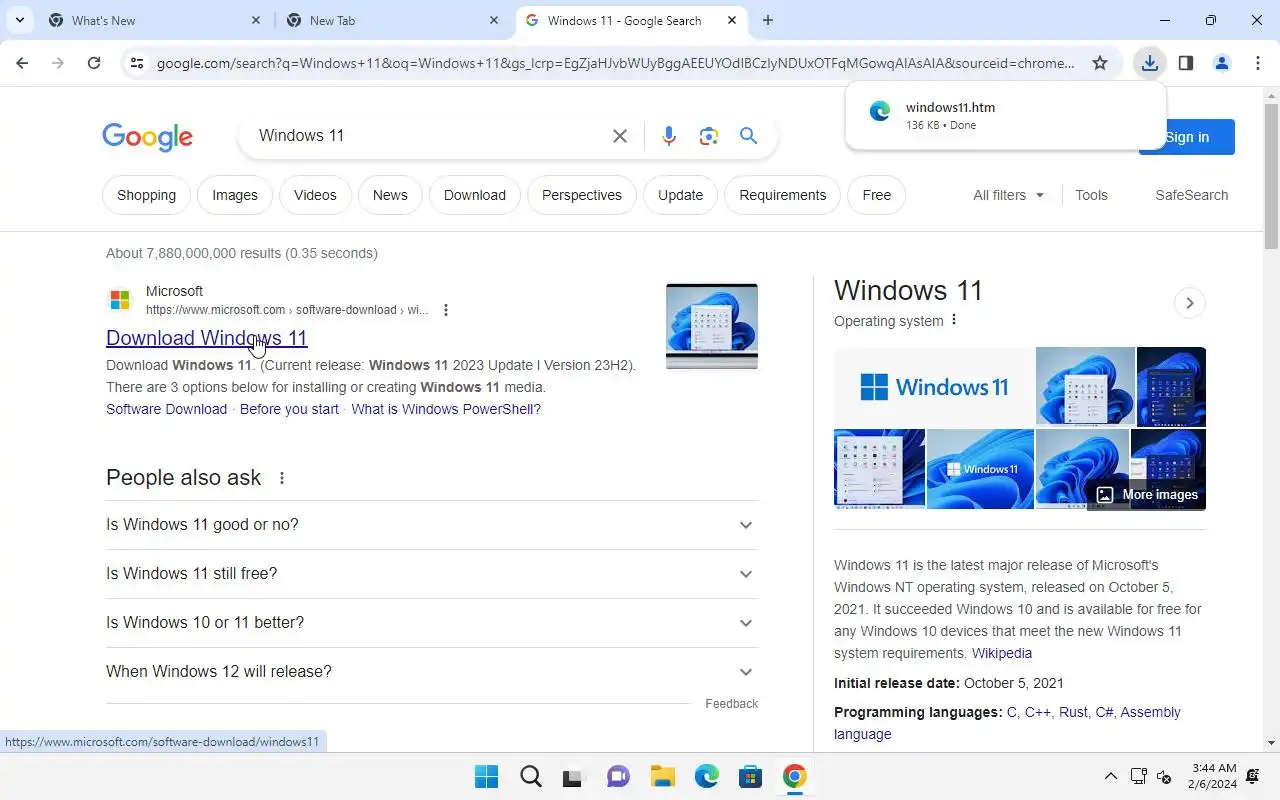The width and height of the screenshot is (1280, 800).
Task: Bookmark this page with the star icon
Action: click(x=1100, y=63)
